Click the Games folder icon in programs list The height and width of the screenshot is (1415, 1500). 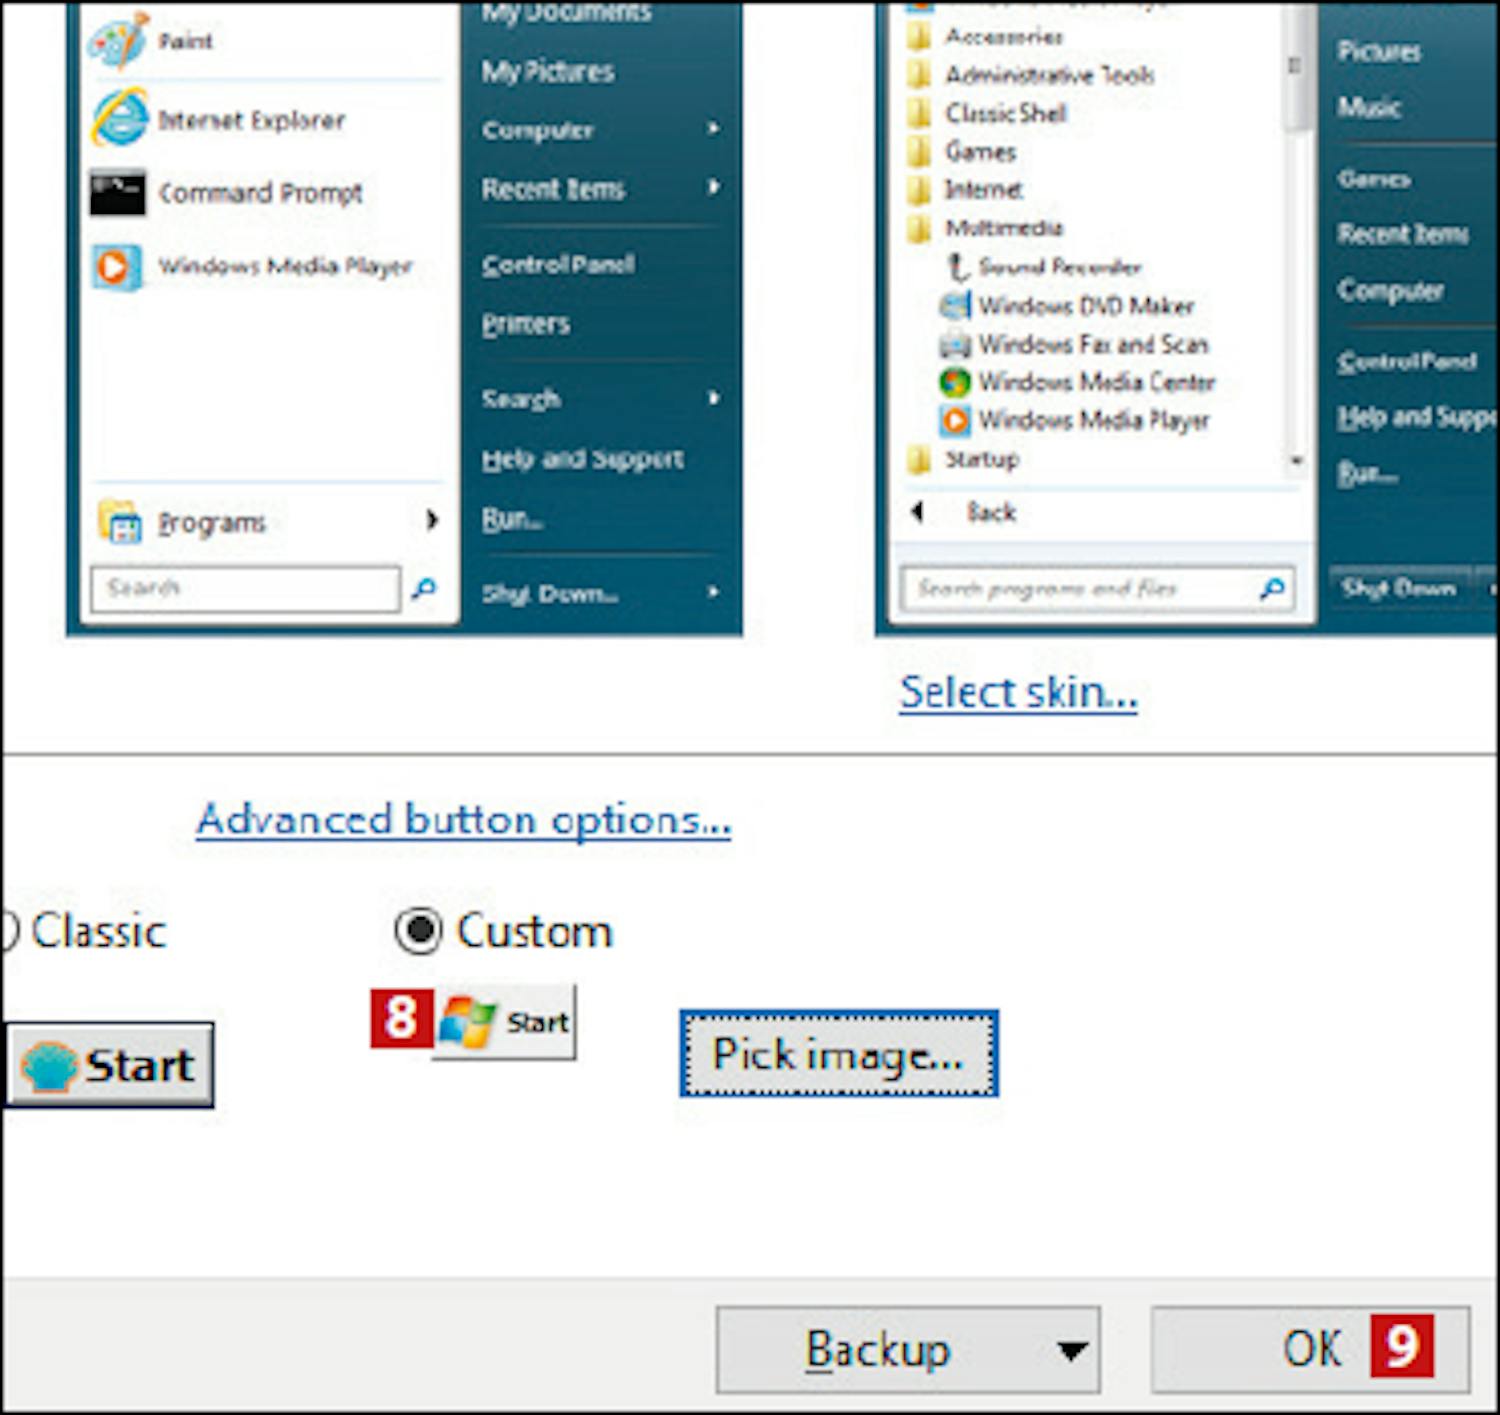tap(919, 151)
